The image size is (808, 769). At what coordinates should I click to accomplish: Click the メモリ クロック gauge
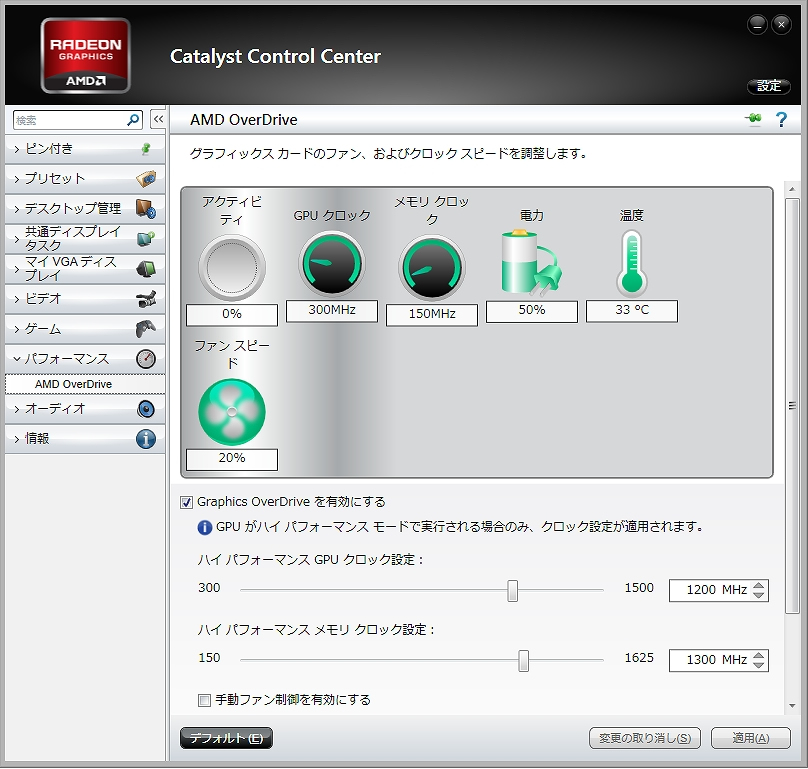click(x=432, y=267)
